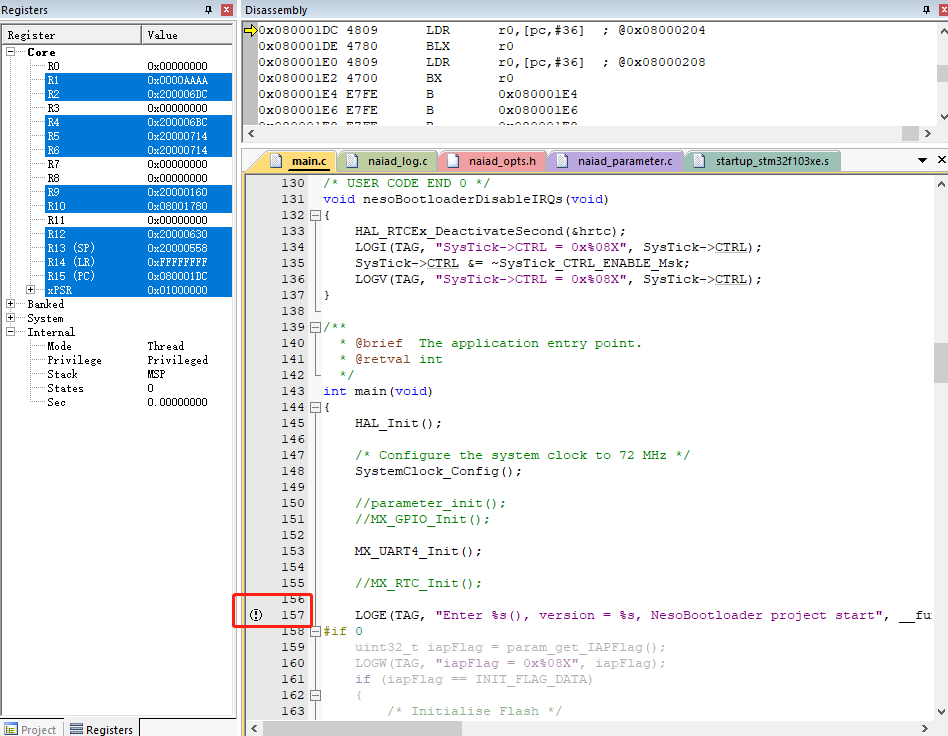
Task: Click the warning marker on line 157
Action: click(256, 615)
